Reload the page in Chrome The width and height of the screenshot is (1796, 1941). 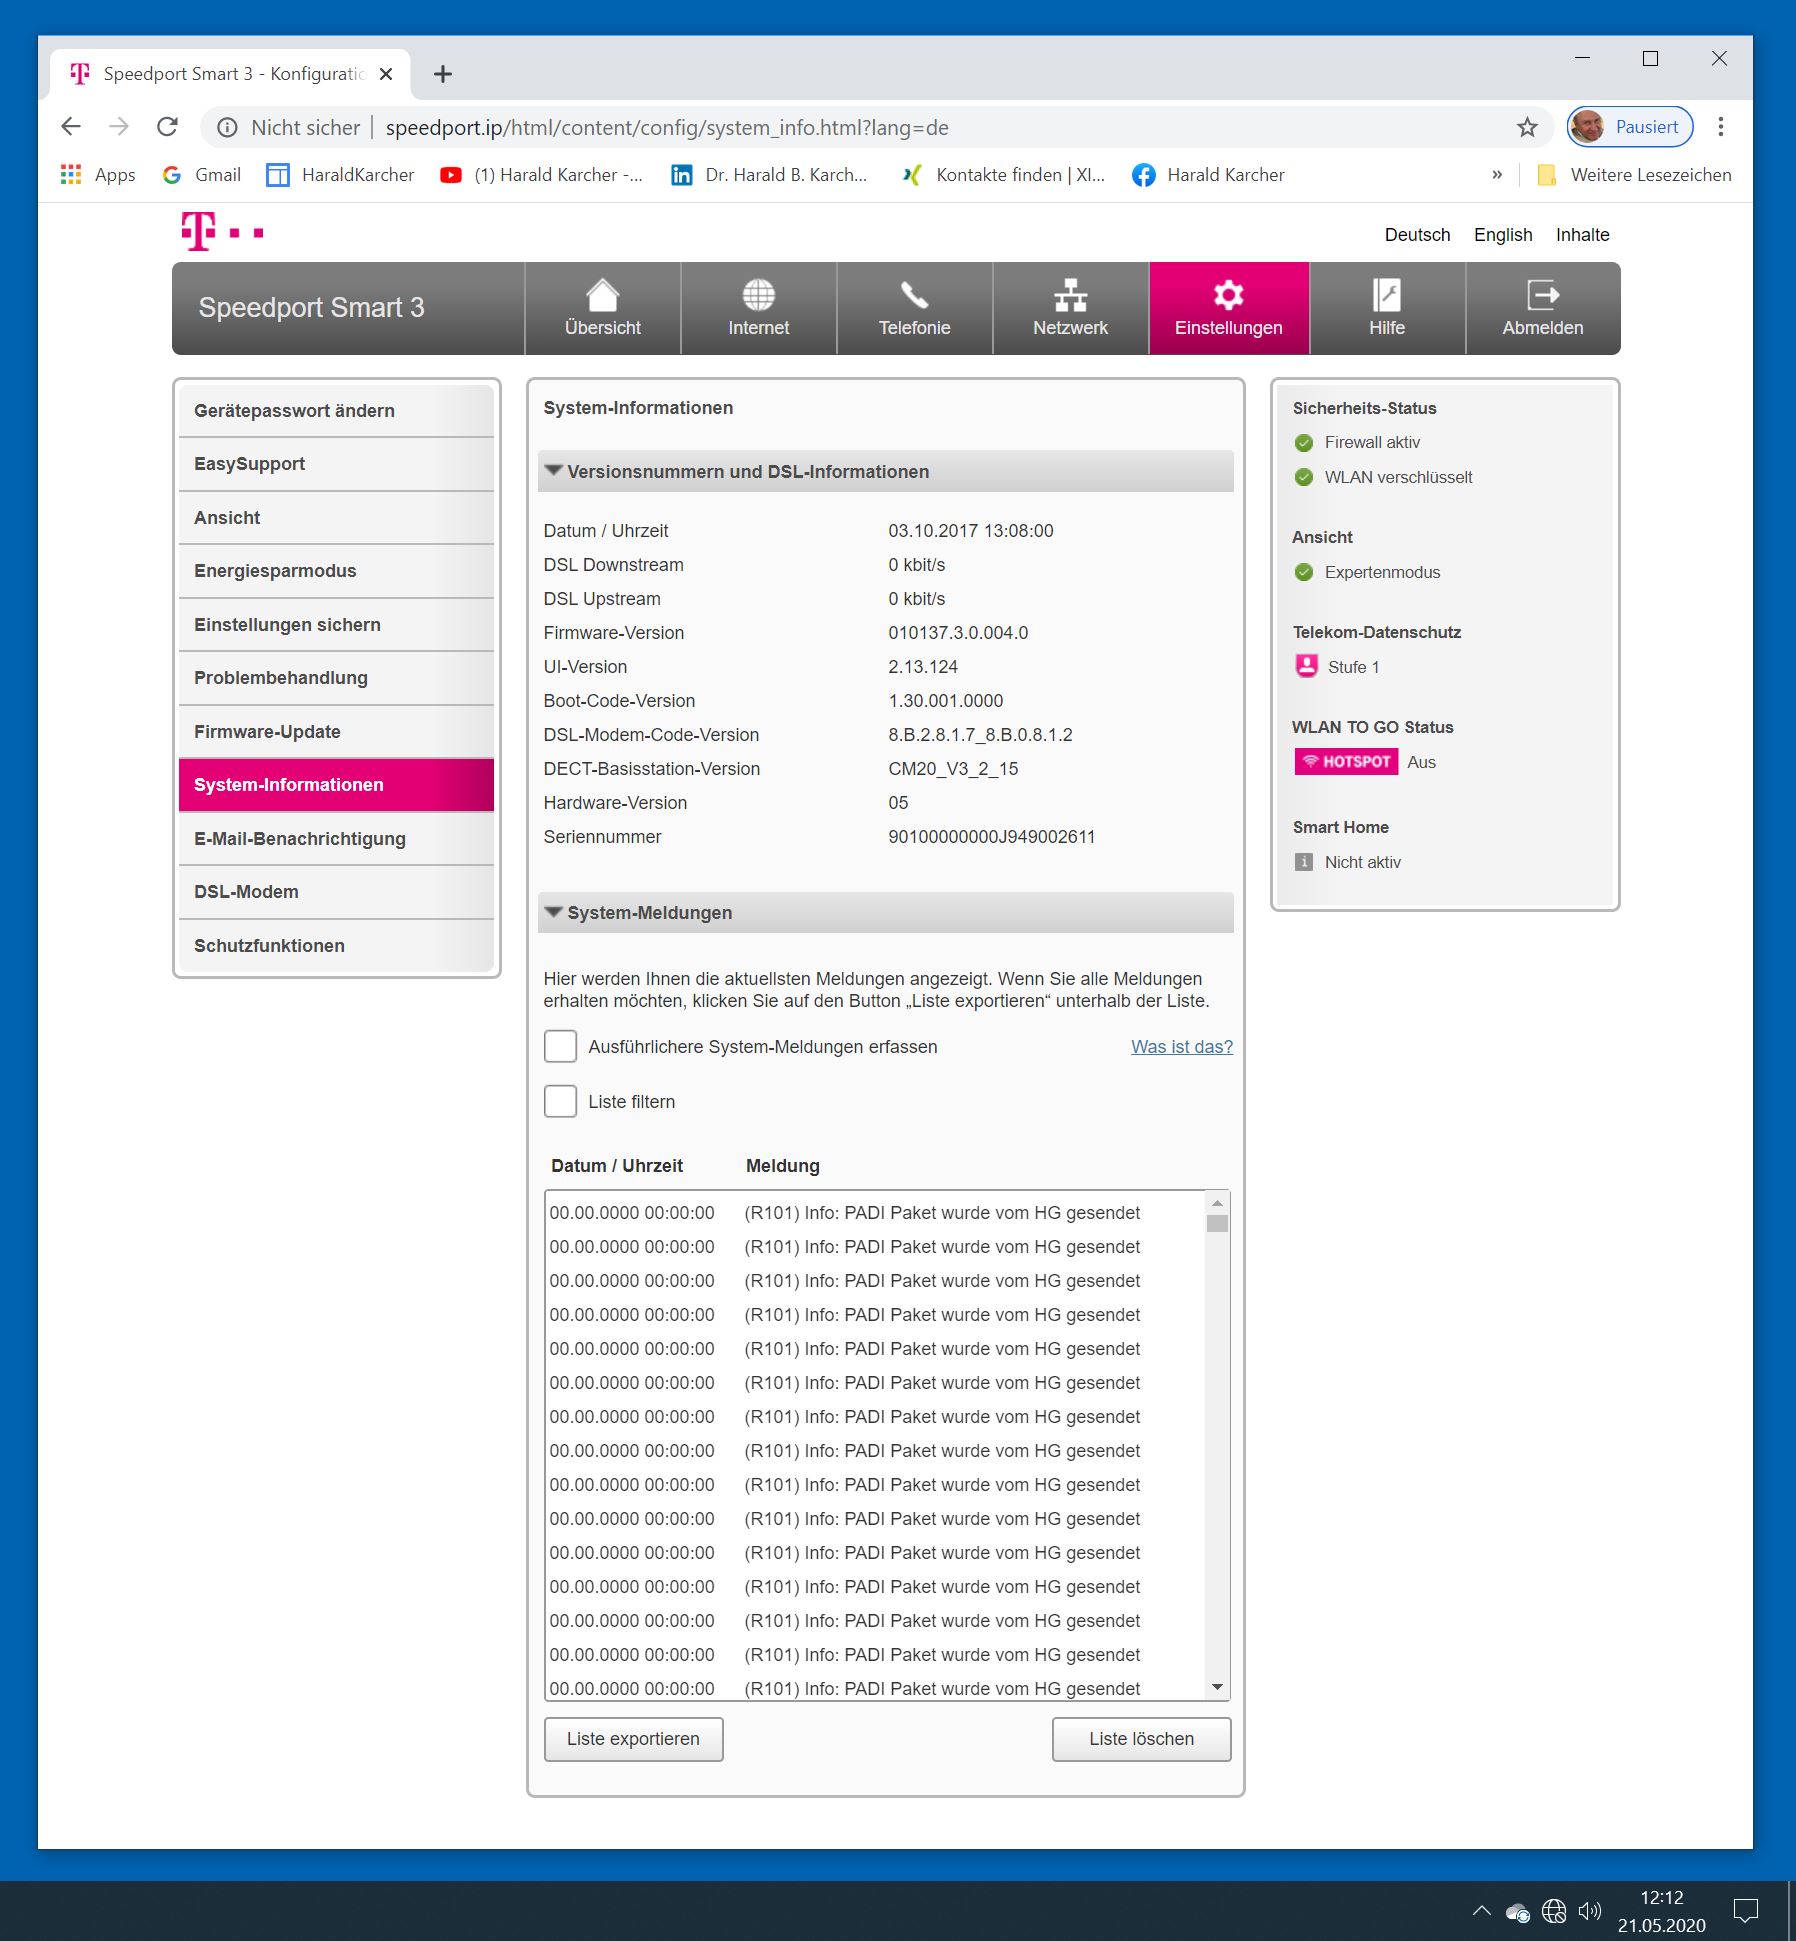point(167,127)
